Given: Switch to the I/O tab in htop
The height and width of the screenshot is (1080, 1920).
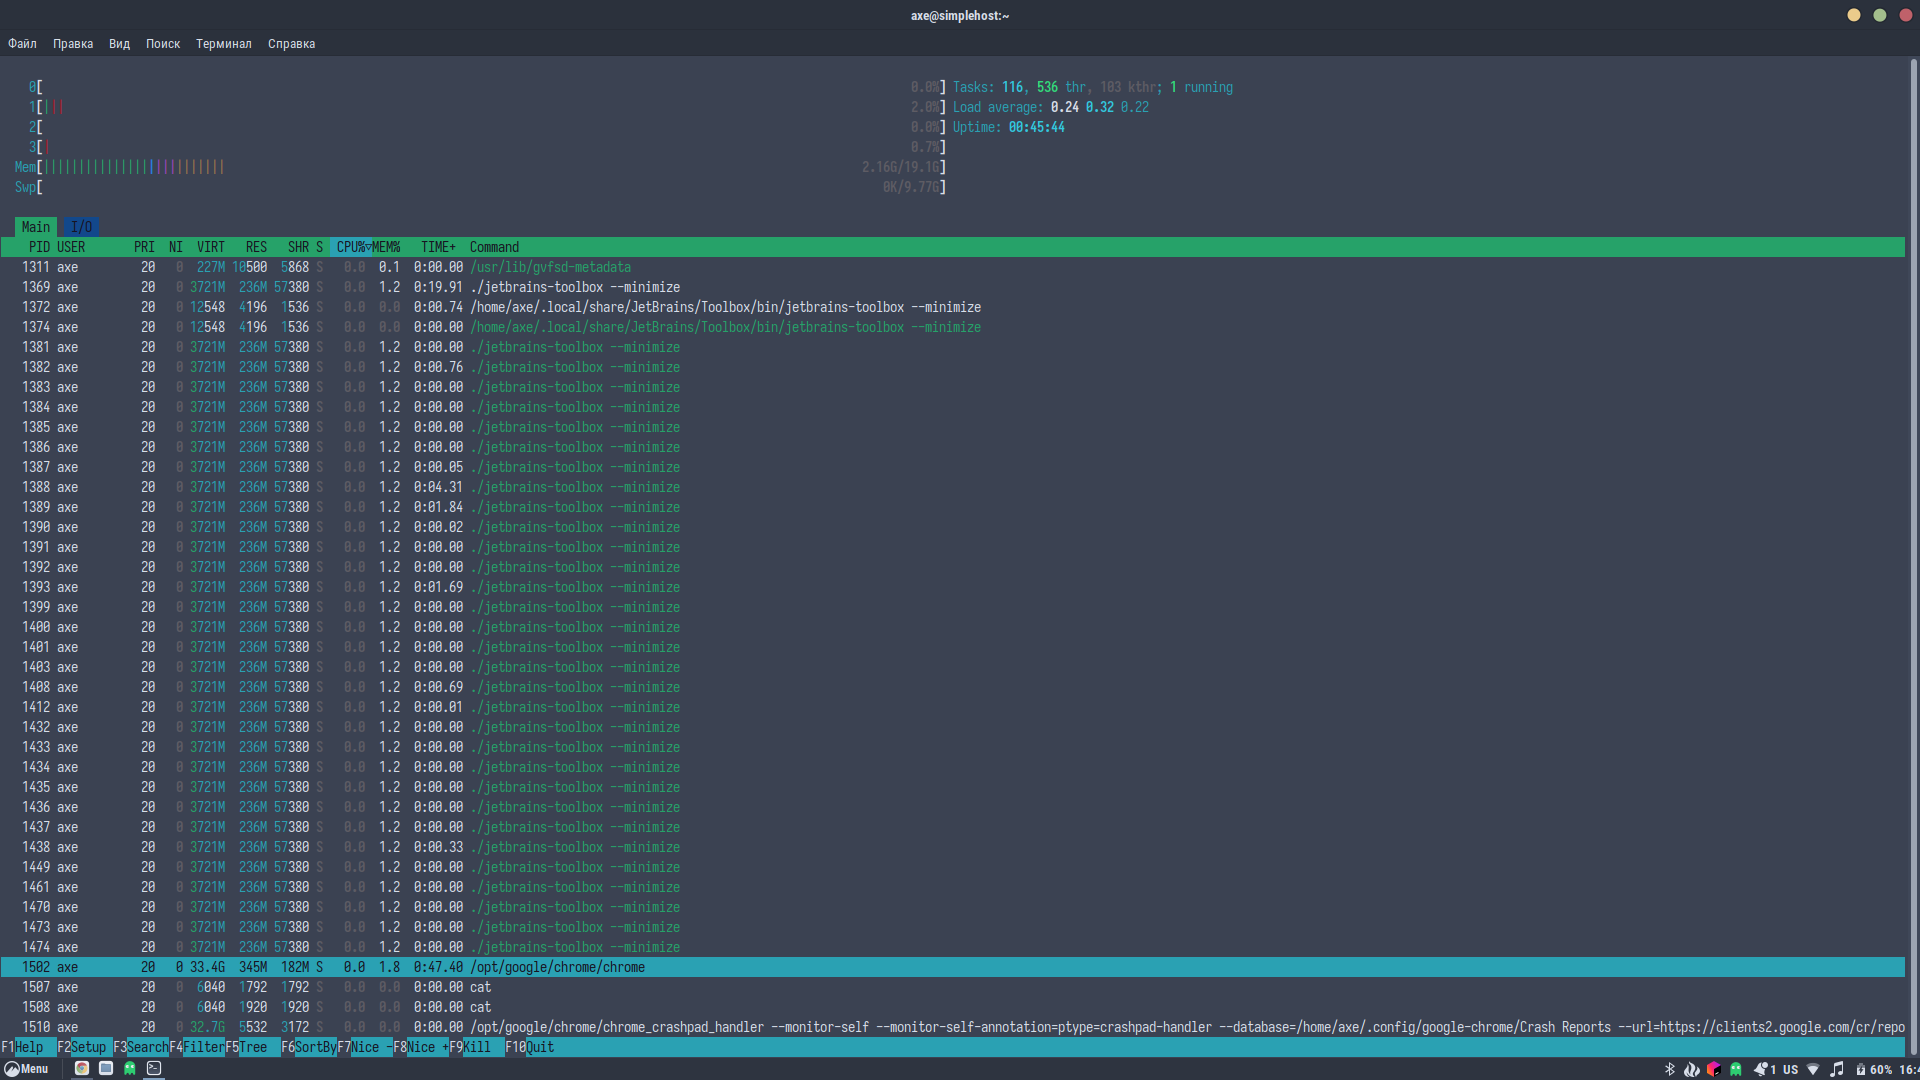Looking at the screenshot, I should [x=81, y=227].
